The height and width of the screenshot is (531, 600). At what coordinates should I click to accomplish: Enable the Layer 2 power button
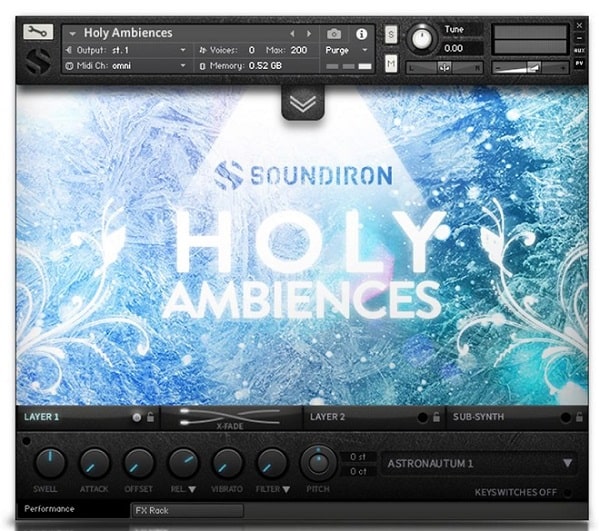[x=422, y=417]
